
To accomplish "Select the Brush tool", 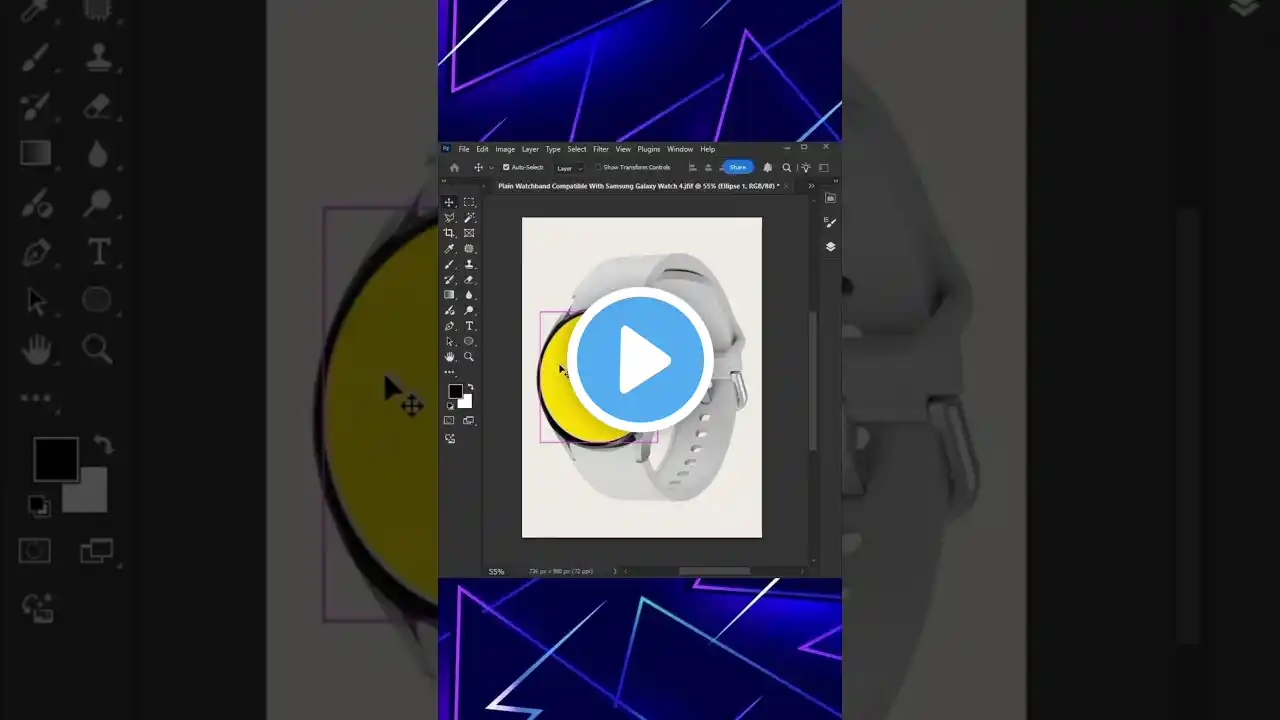I will tap(450, 264).
